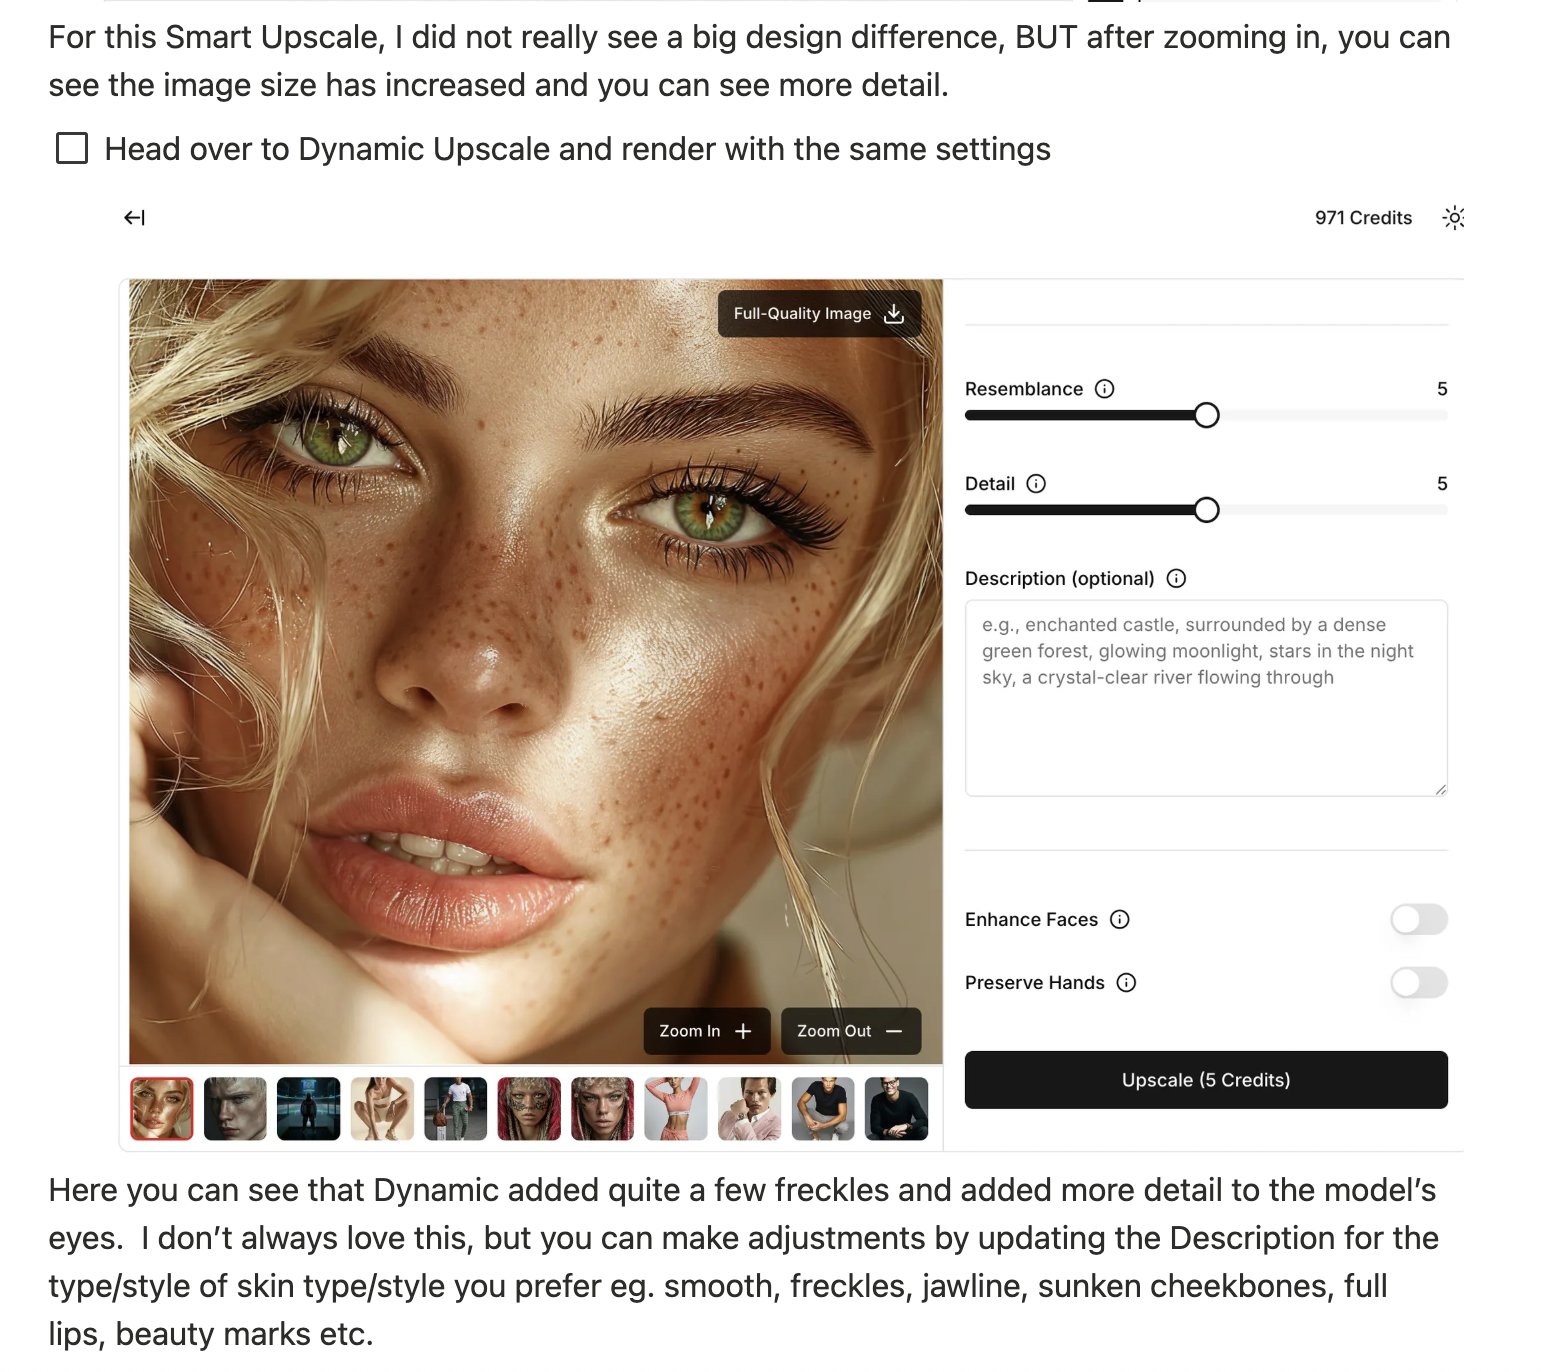Click the Detail info icon
The height and width of the screenshot is (1372, 1544).
pyautogui.click(x=1037, y=484)
